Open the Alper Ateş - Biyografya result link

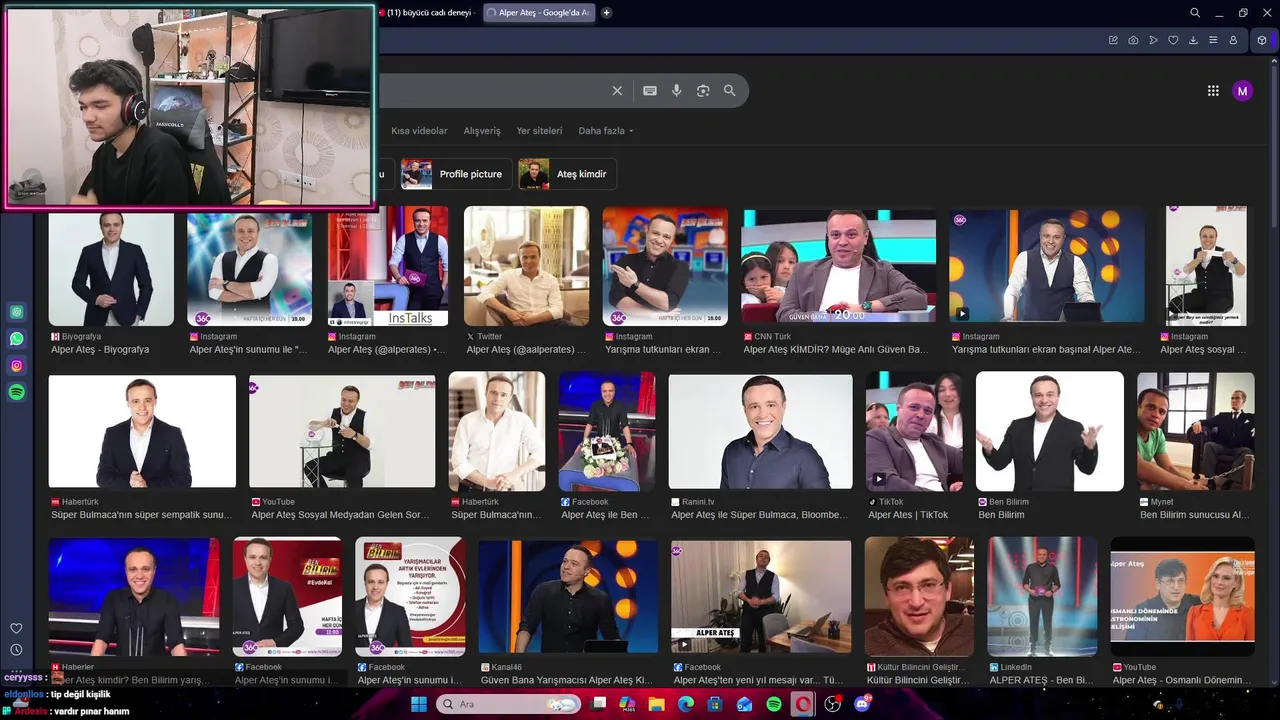tap(100, 350)
